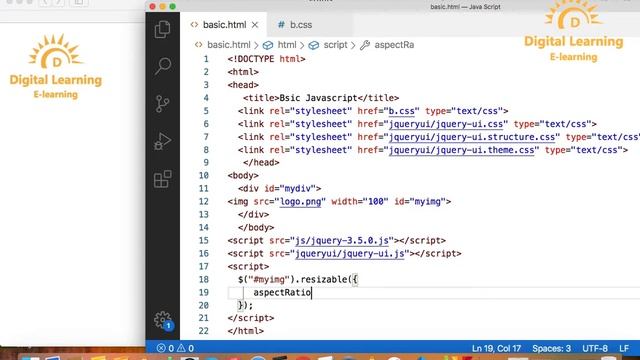Open the Extensions view
This screenshot has height=360, width=640.
(162, 179)
